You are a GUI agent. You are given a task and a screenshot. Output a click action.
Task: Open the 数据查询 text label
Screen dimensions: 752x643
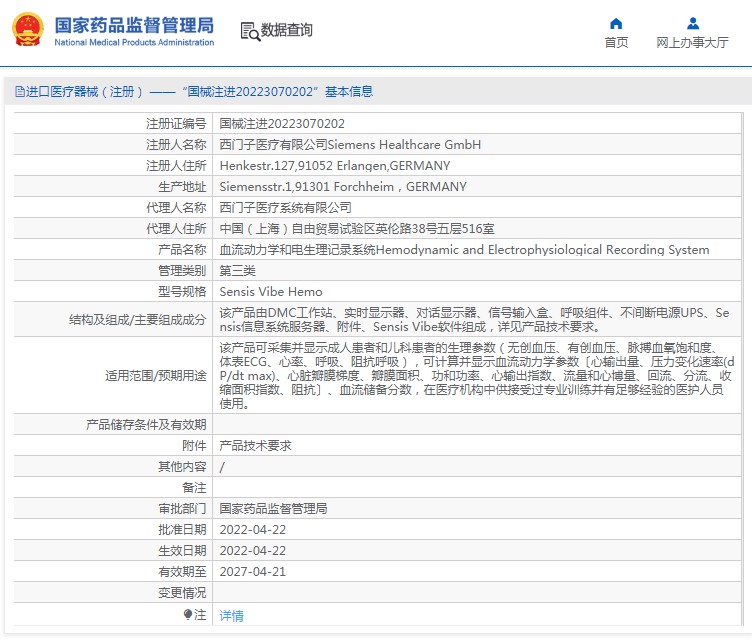tap(287, 31)
